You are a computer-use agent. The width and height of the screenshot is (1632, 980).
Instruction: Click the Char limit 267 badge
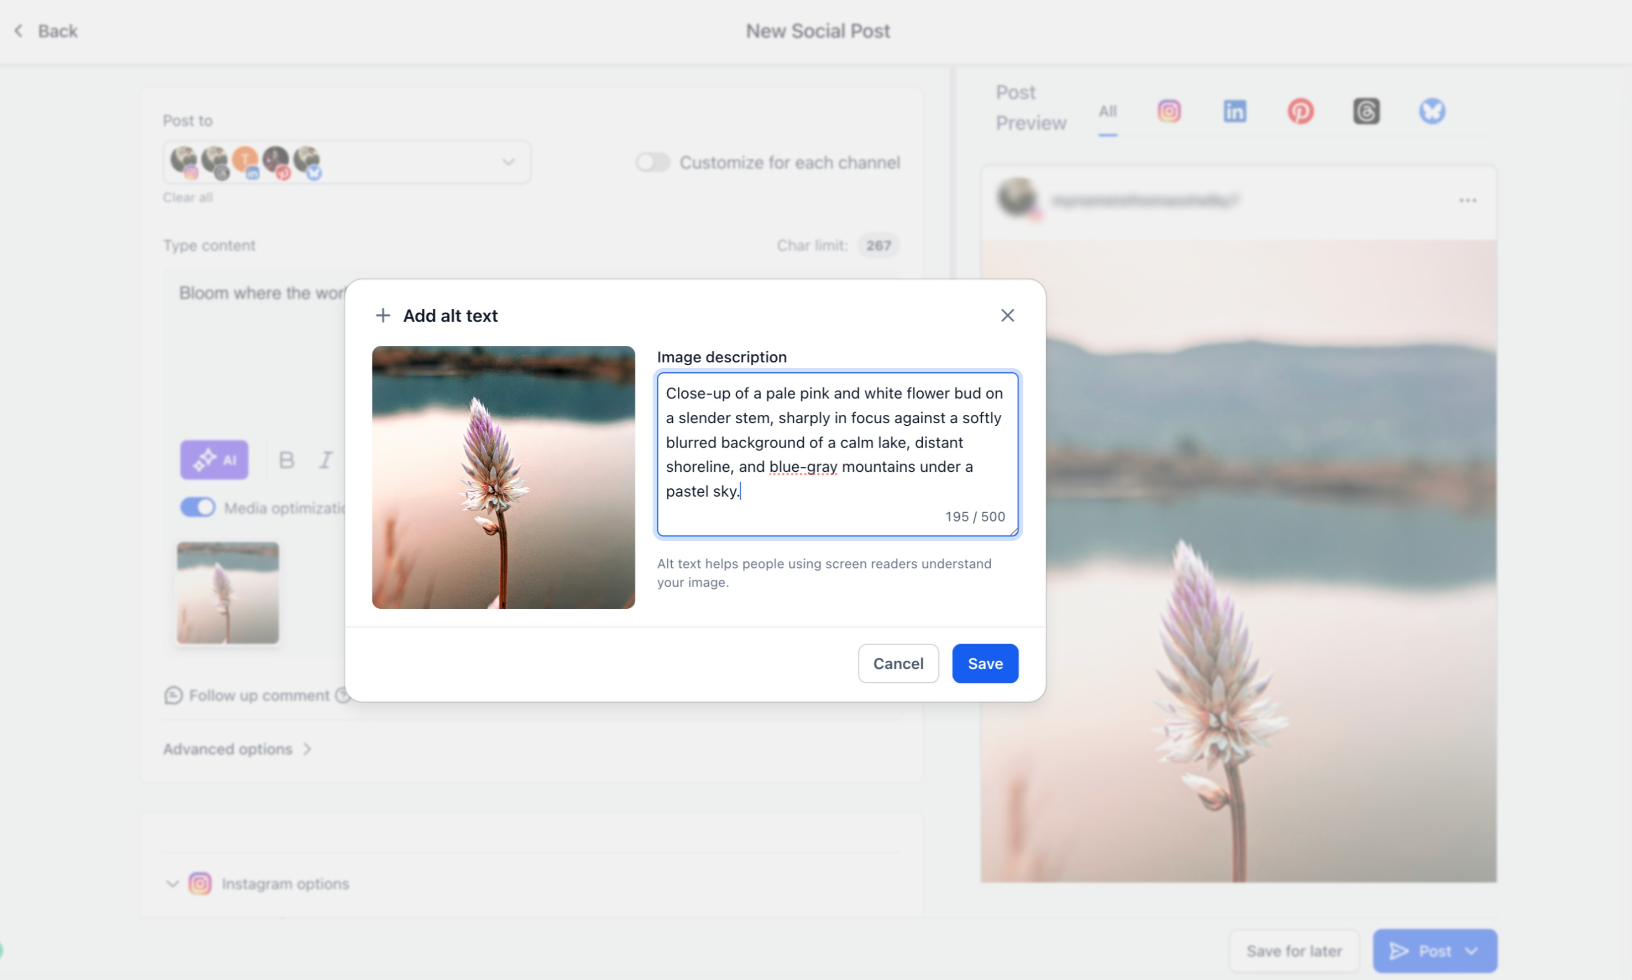[879, 245]
